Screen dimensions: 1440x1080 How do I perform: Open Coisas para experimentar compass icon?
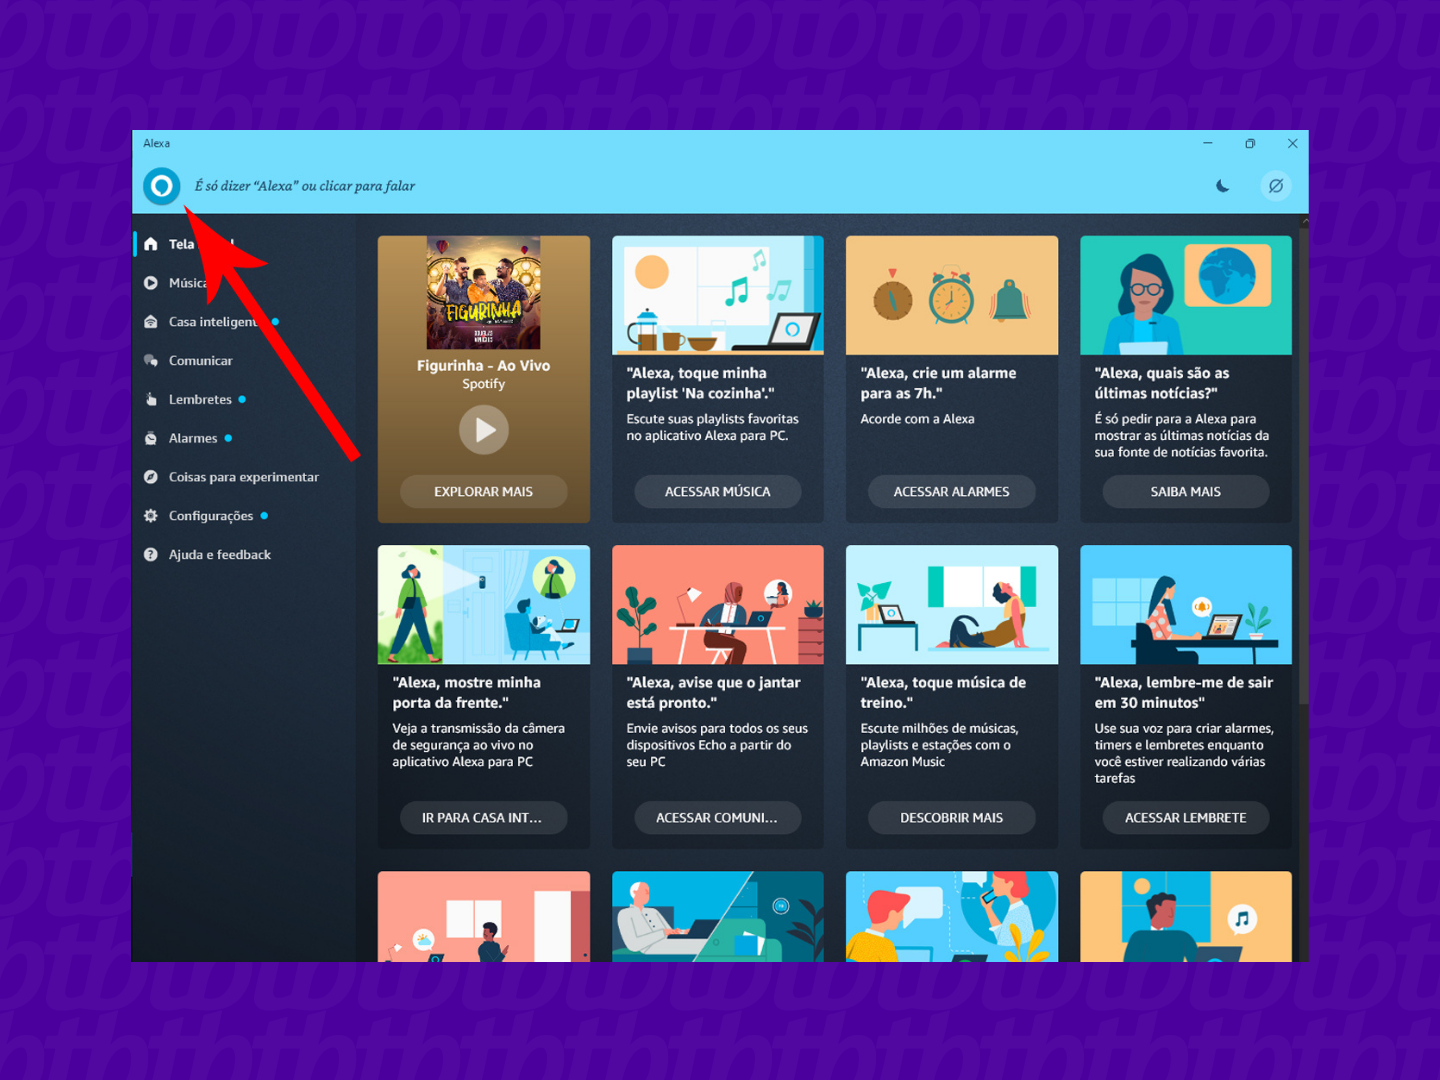tap(151, 478)
